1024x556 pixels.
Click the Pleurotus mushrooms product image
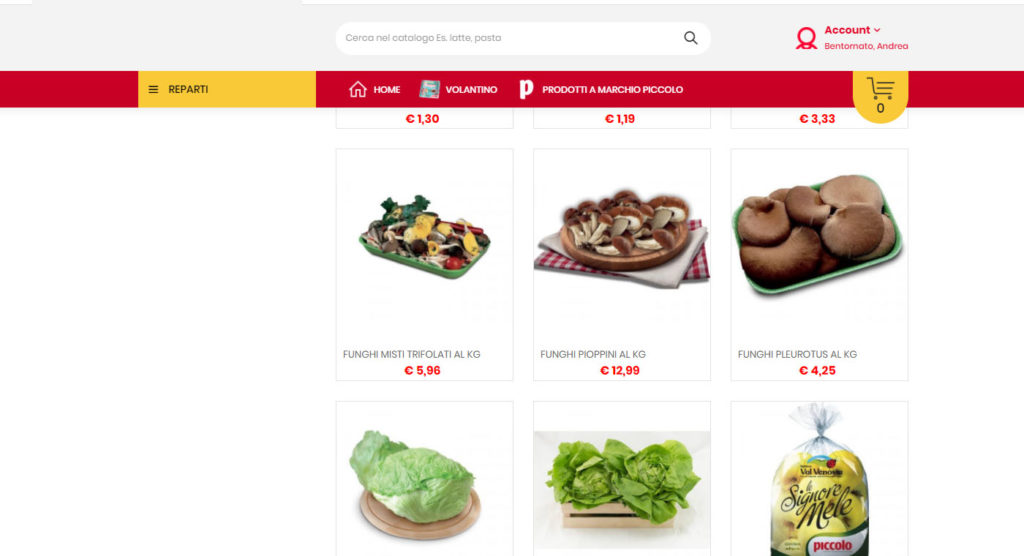[x=818, y=234]
